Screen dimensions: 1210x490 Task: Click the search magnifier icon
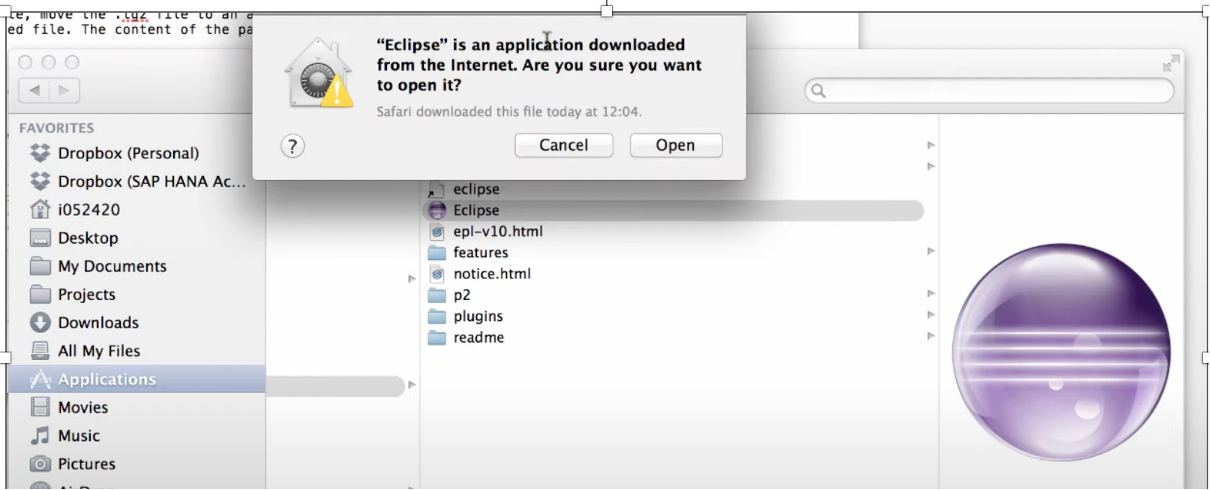[818, 91]
